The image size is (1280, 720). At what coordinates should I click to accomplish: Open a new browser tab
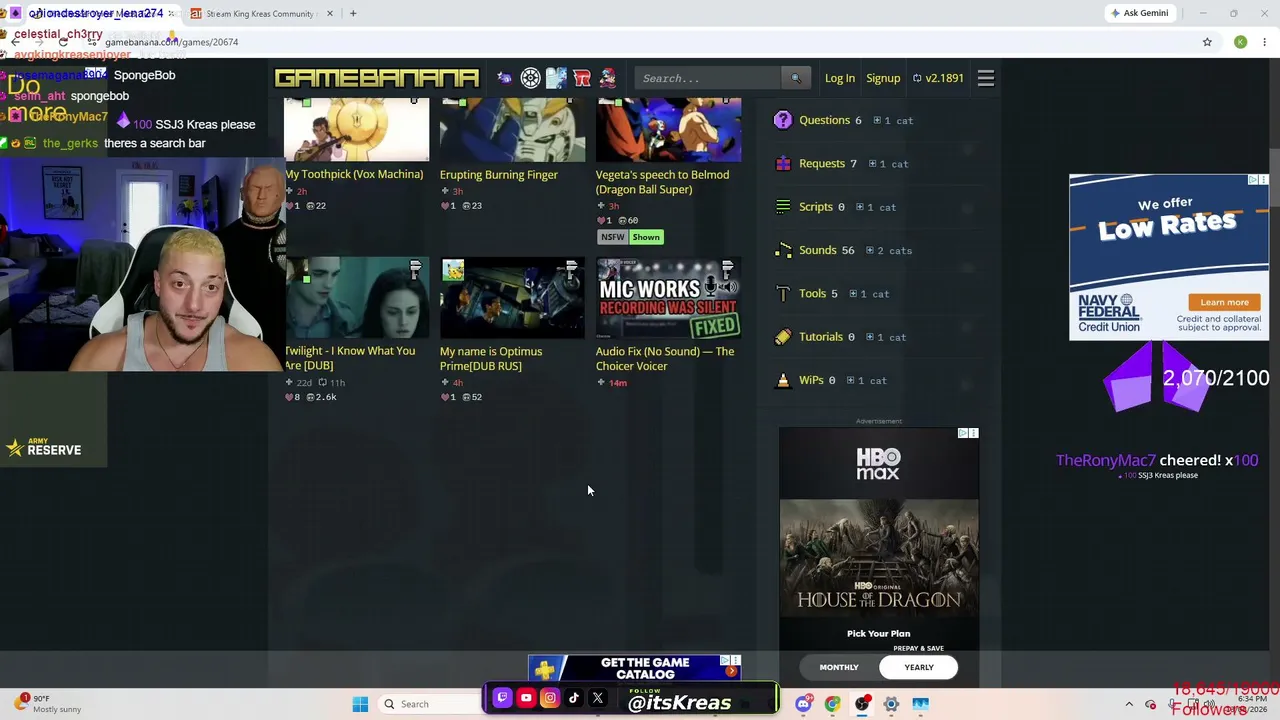click(x=353, y=13)
